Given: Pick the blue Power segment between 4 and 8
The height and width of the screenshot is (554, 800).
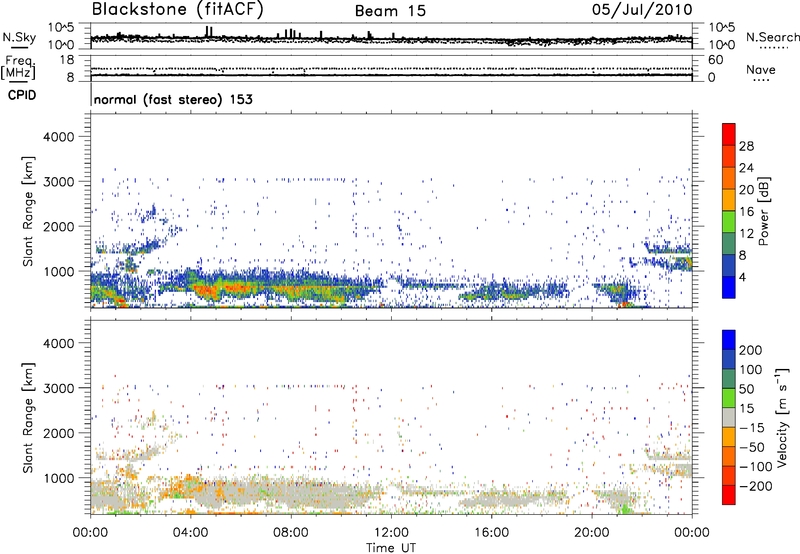Looking at the screenshot, I should click(x=729, y=266).
